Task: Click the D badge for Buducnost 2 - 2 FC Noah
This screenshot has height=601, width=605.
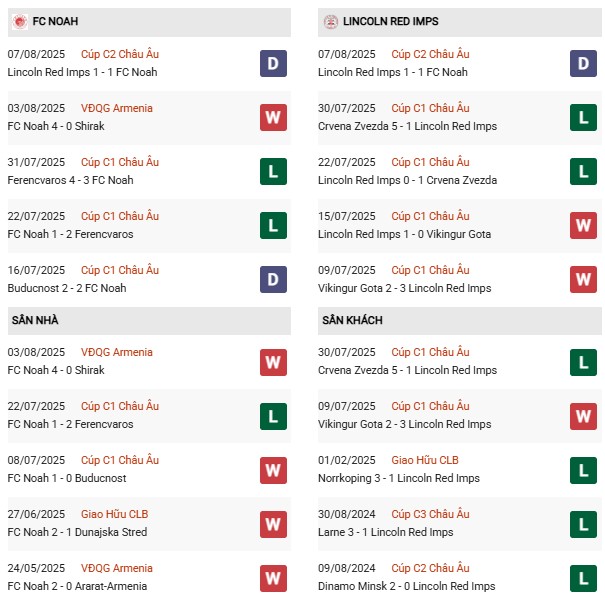Action: pos(273,280)
